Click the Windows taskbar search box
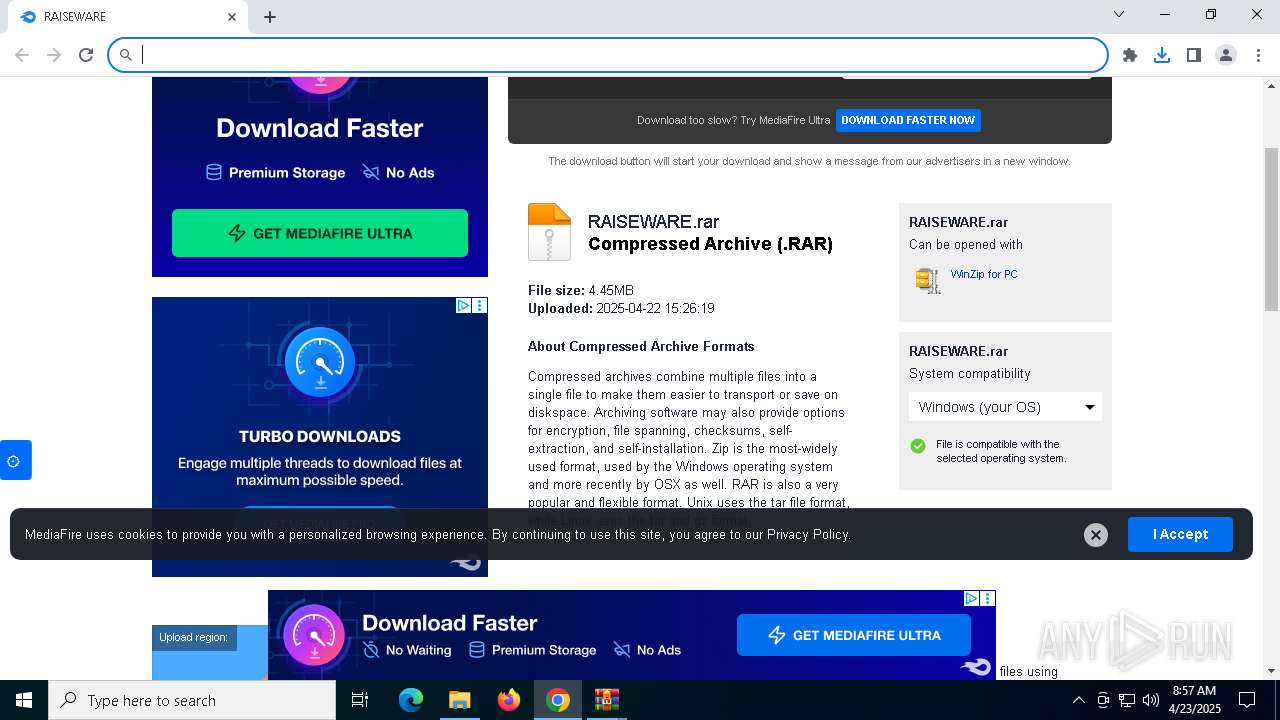Image resolution: width=1280 pixels, height=720 pixels. 192,700
